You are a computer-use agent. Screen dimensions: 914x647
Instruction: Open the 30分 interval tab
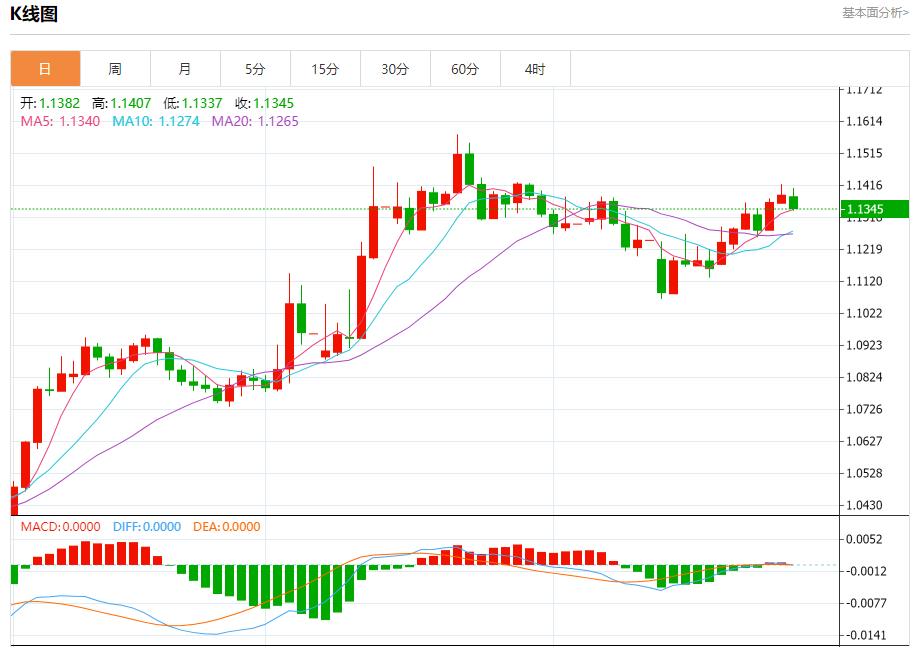pos(395,69)
